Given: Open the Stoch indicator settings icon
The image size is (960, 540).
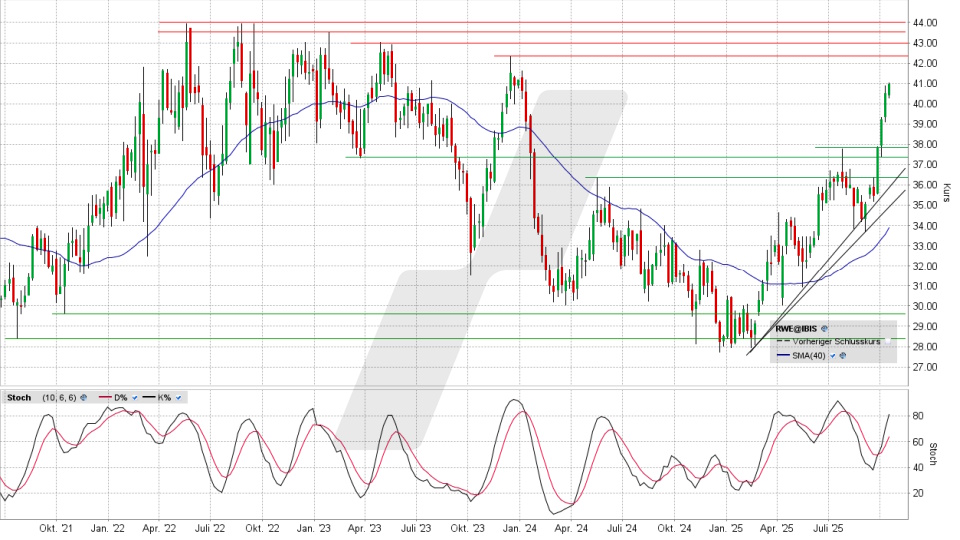Looking at the screenshot, I should (x=83, y=397).
